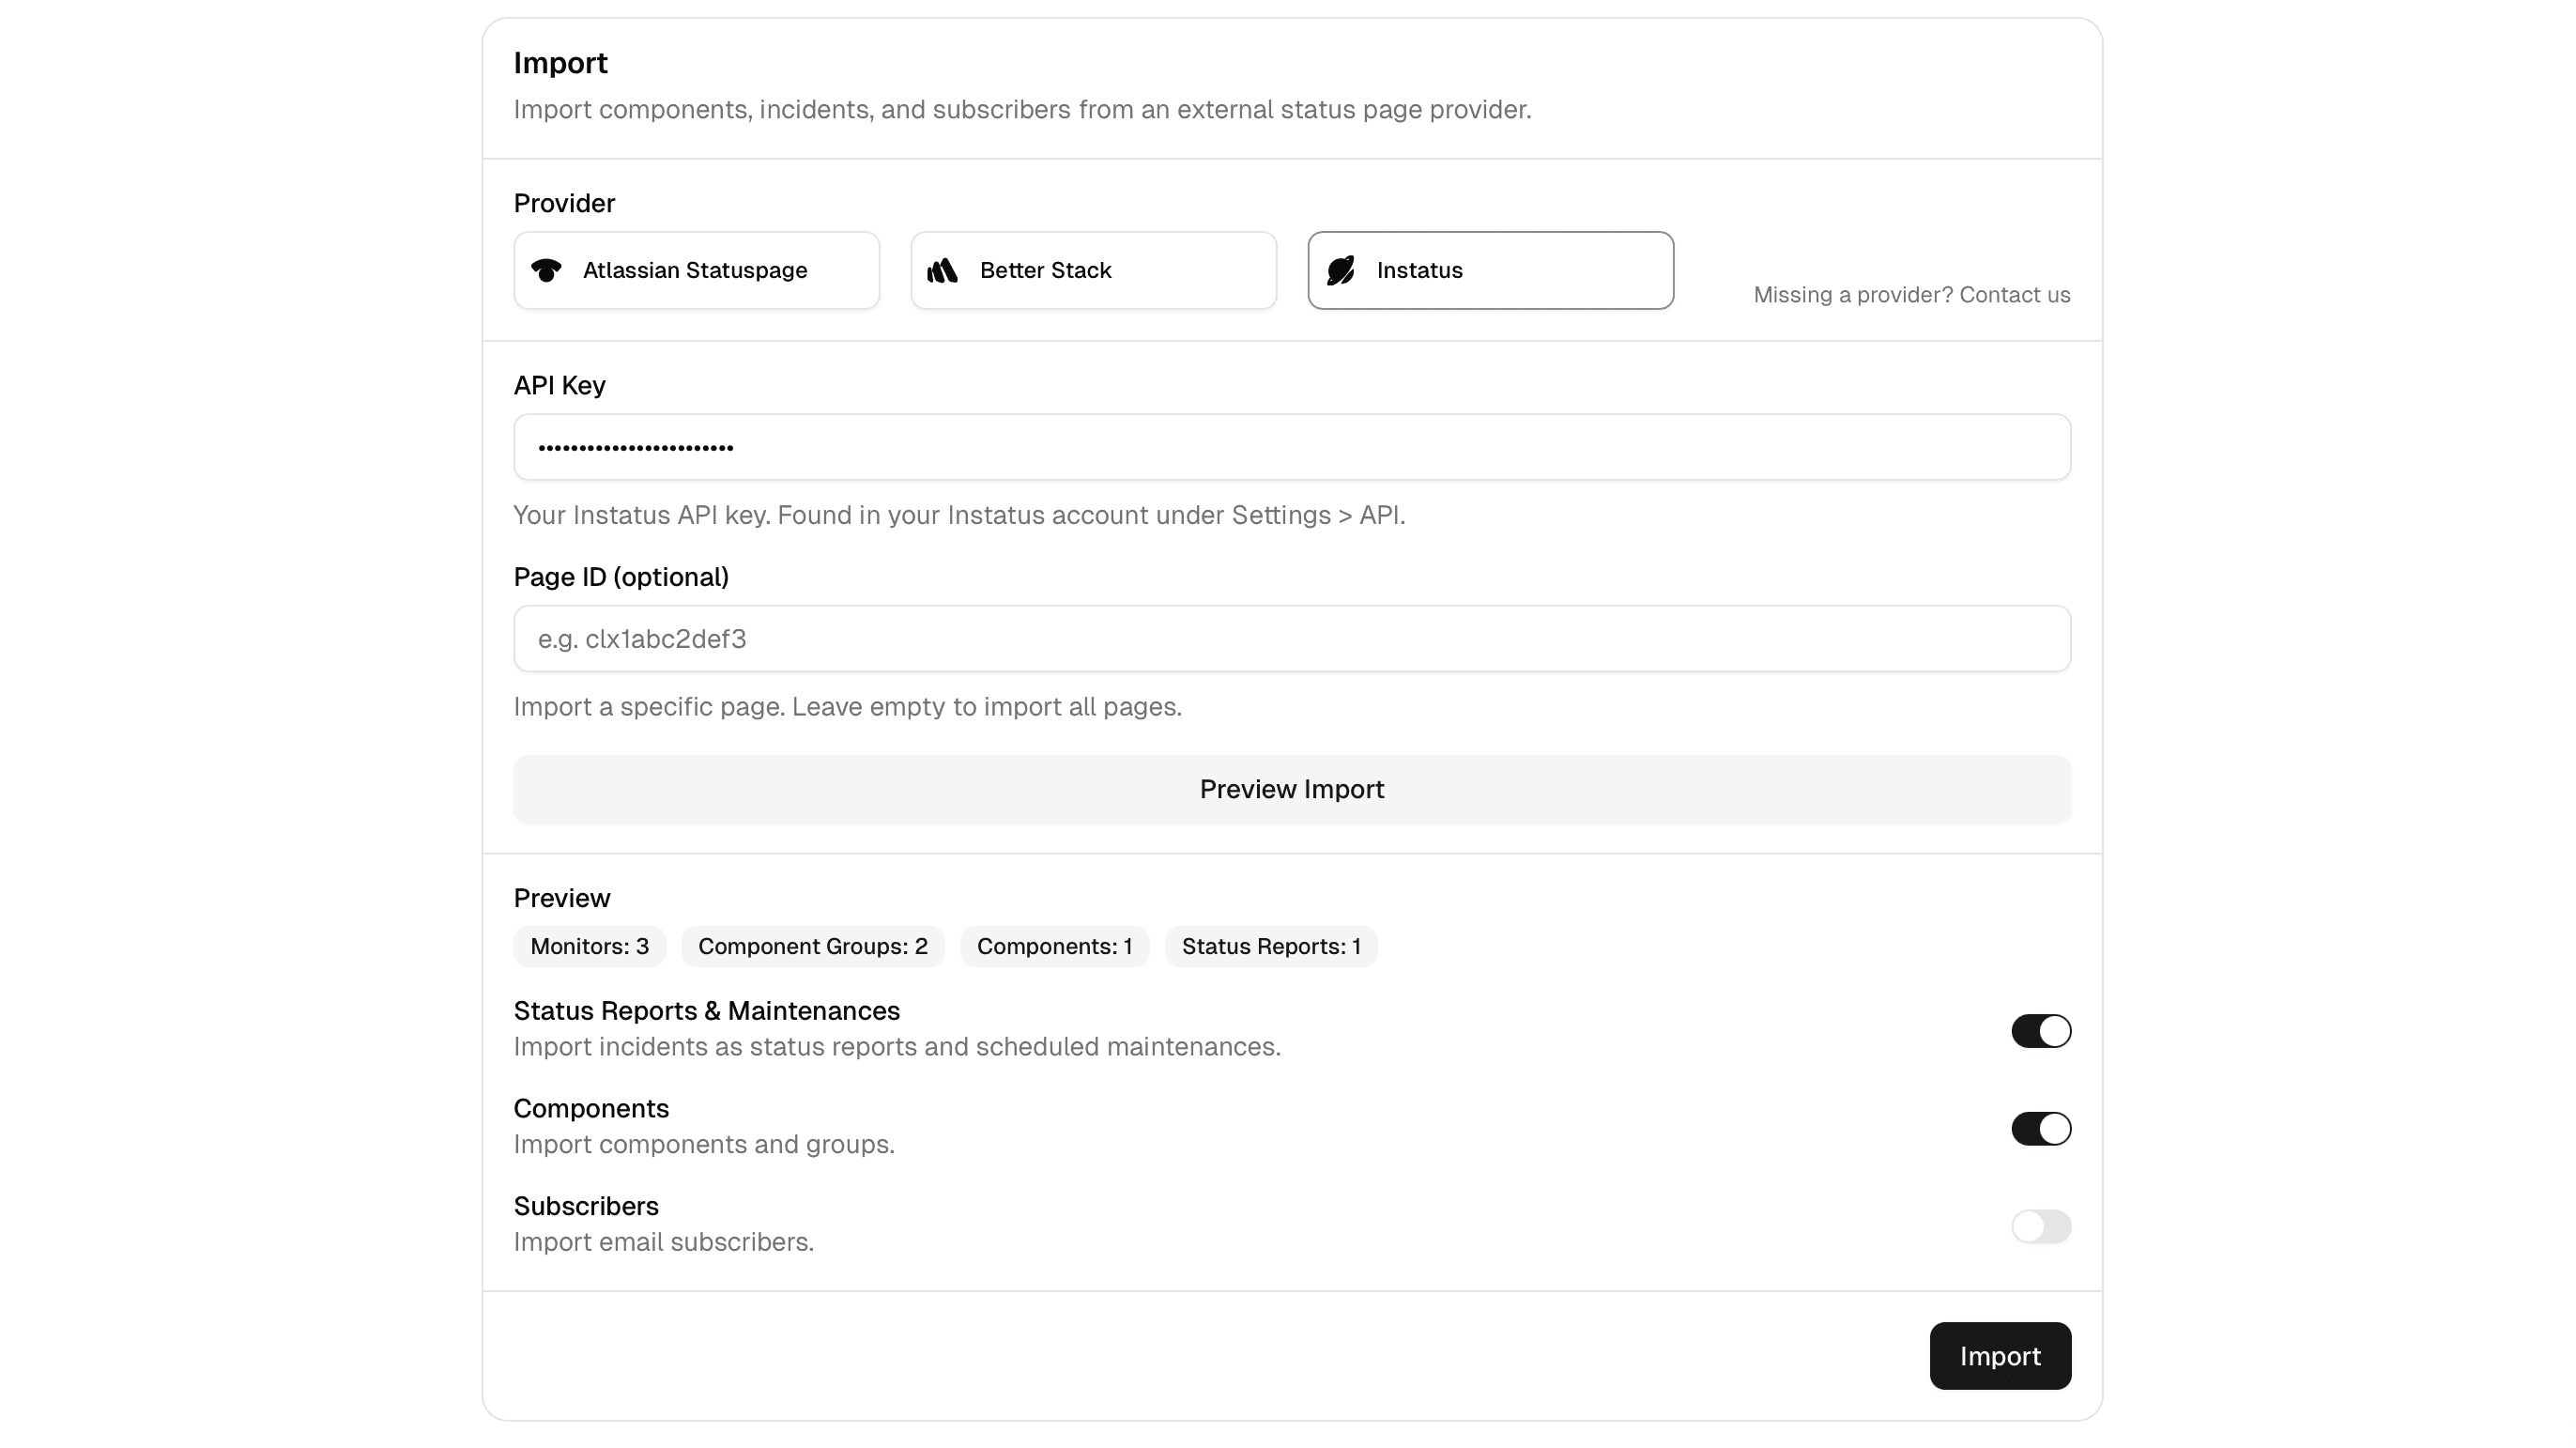Viewport: 2576px width, 1448px height.
Task: Click the Better Stack mountains logo
Action: [x=944, y=269]
